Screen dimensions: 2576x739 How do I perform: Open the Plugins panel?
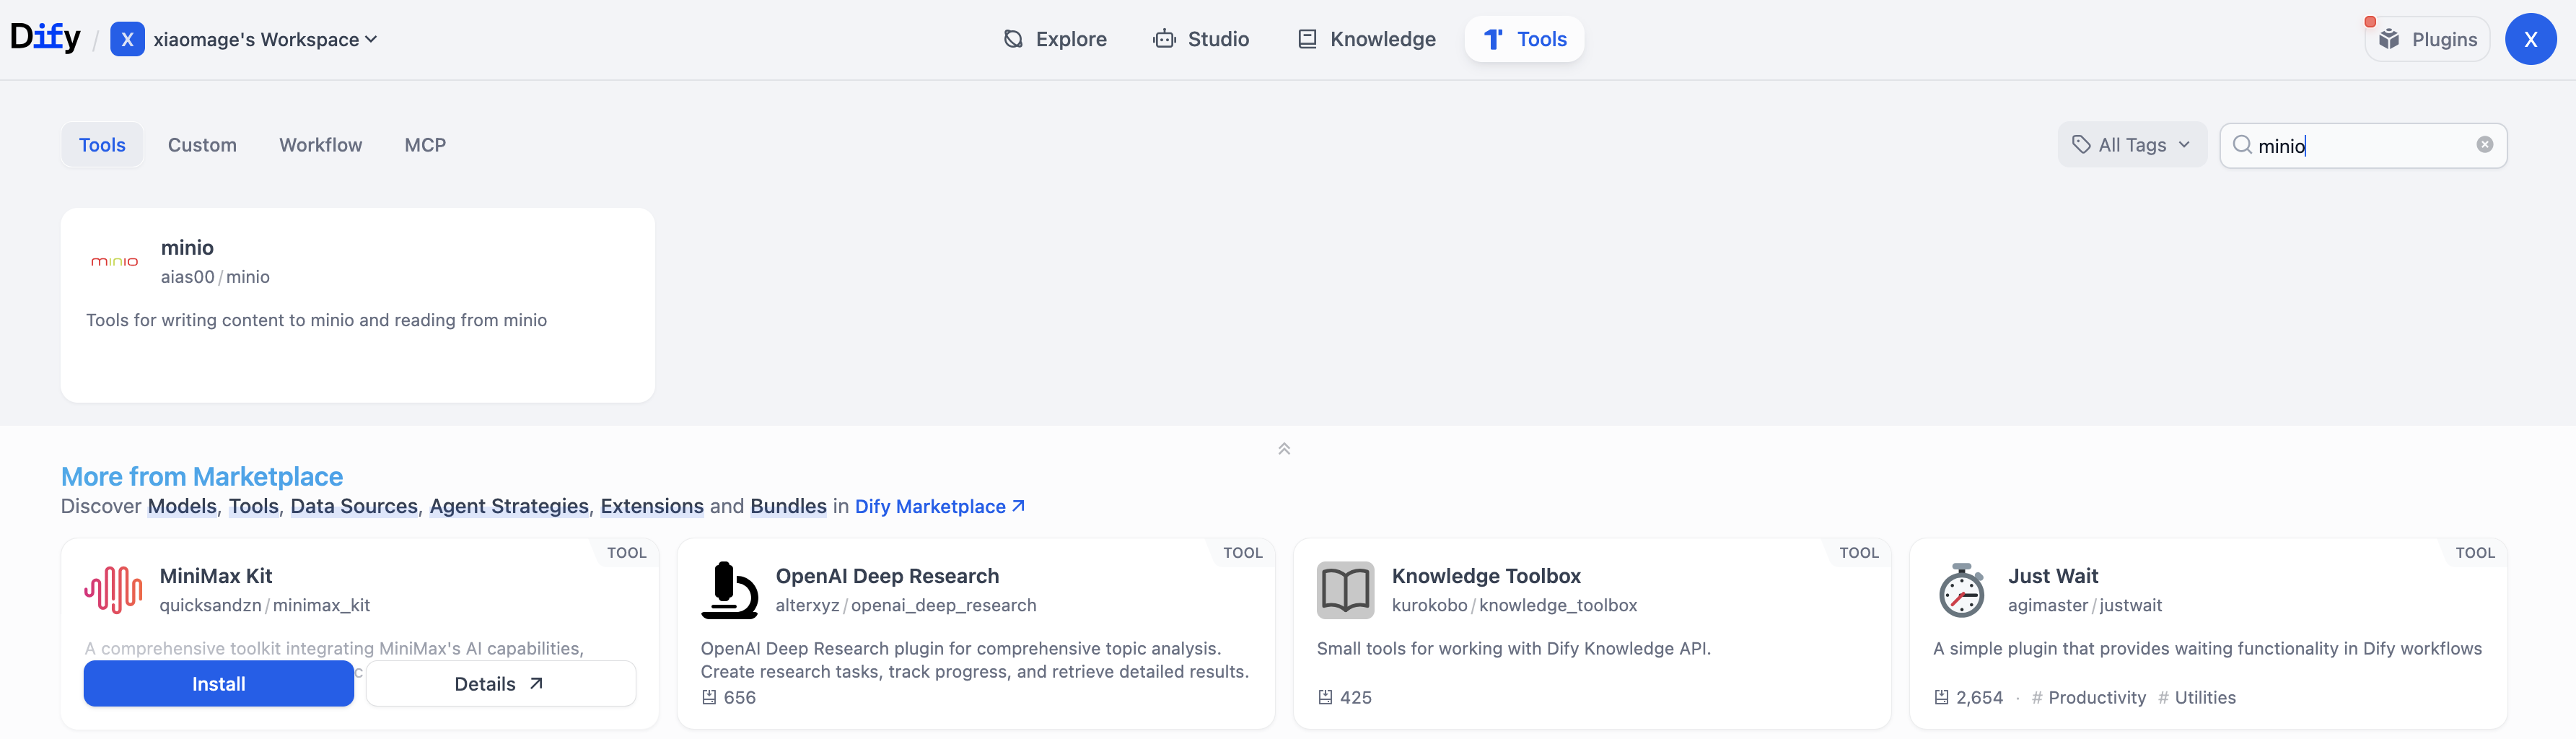tap(2427, 39)
